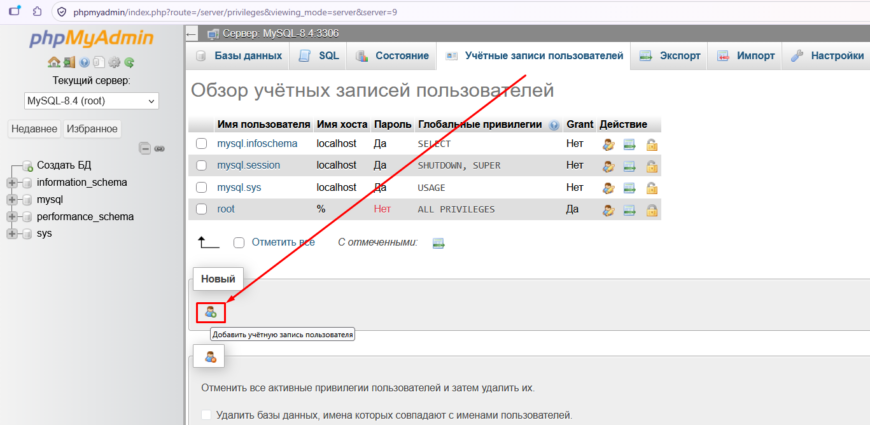Screen dimensions: 870x425
Task: Click the Избранное button
Action: 92,129
